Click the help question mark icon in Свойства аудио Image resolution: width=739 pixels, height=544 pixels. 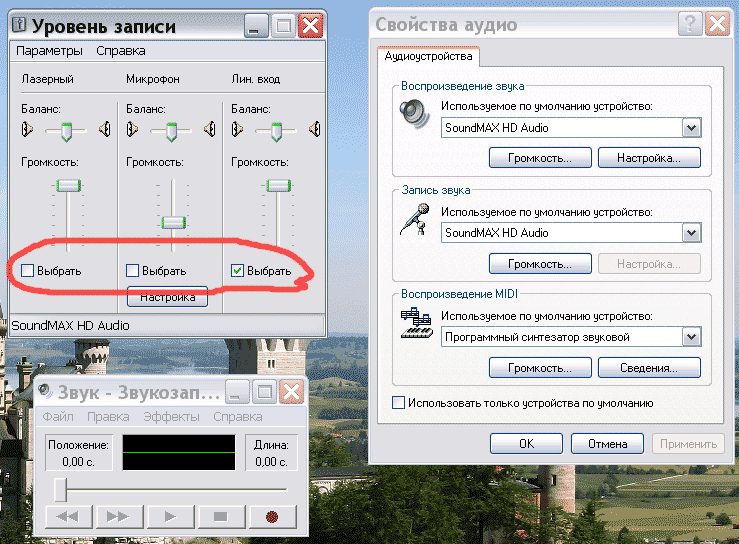pyautogui.click(x=689, y=24)
